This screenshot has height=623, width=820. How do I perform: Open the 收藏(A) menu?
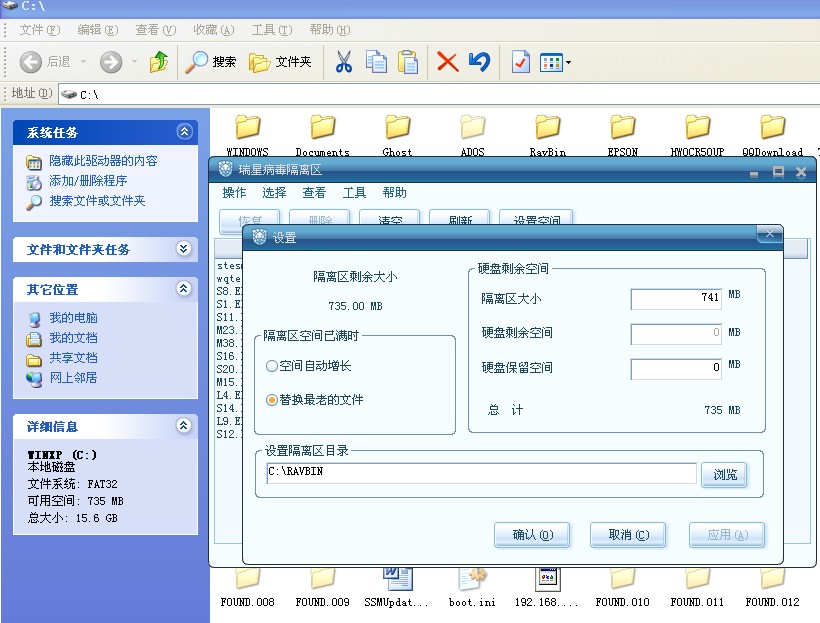[214, 30]
